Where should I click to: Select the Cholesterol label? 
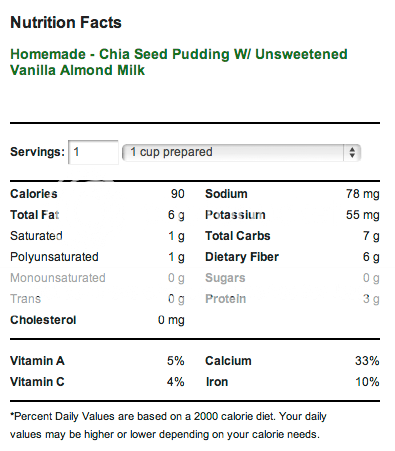click(43, 320)
